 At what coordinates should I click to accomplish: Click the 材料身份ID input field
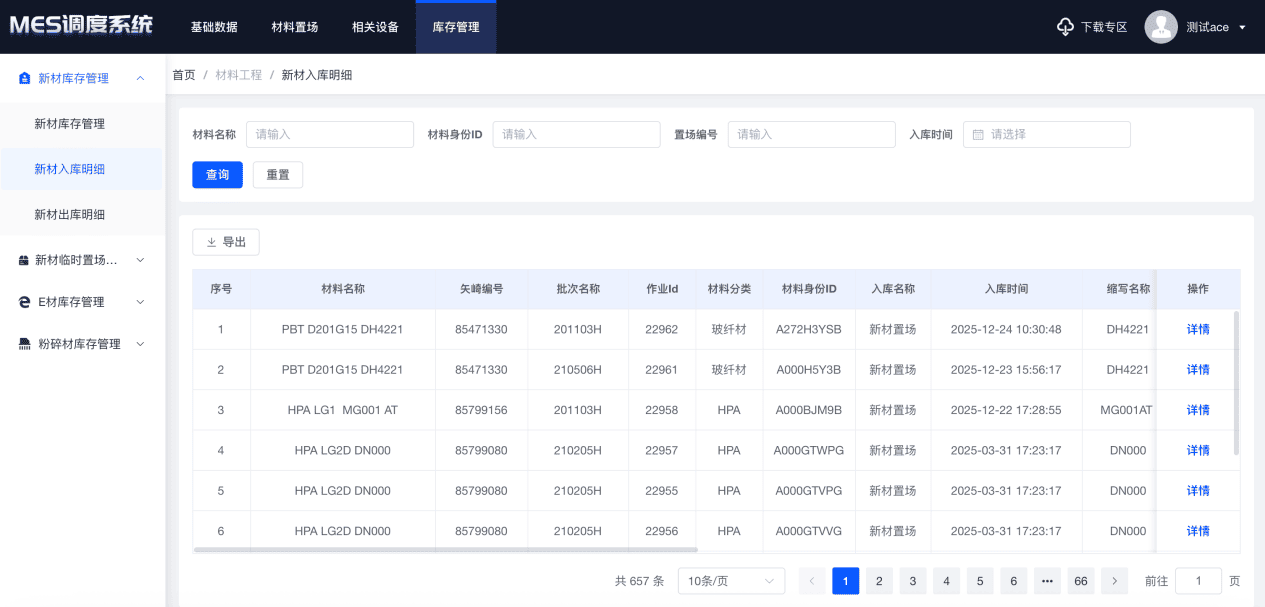point(576,135)
